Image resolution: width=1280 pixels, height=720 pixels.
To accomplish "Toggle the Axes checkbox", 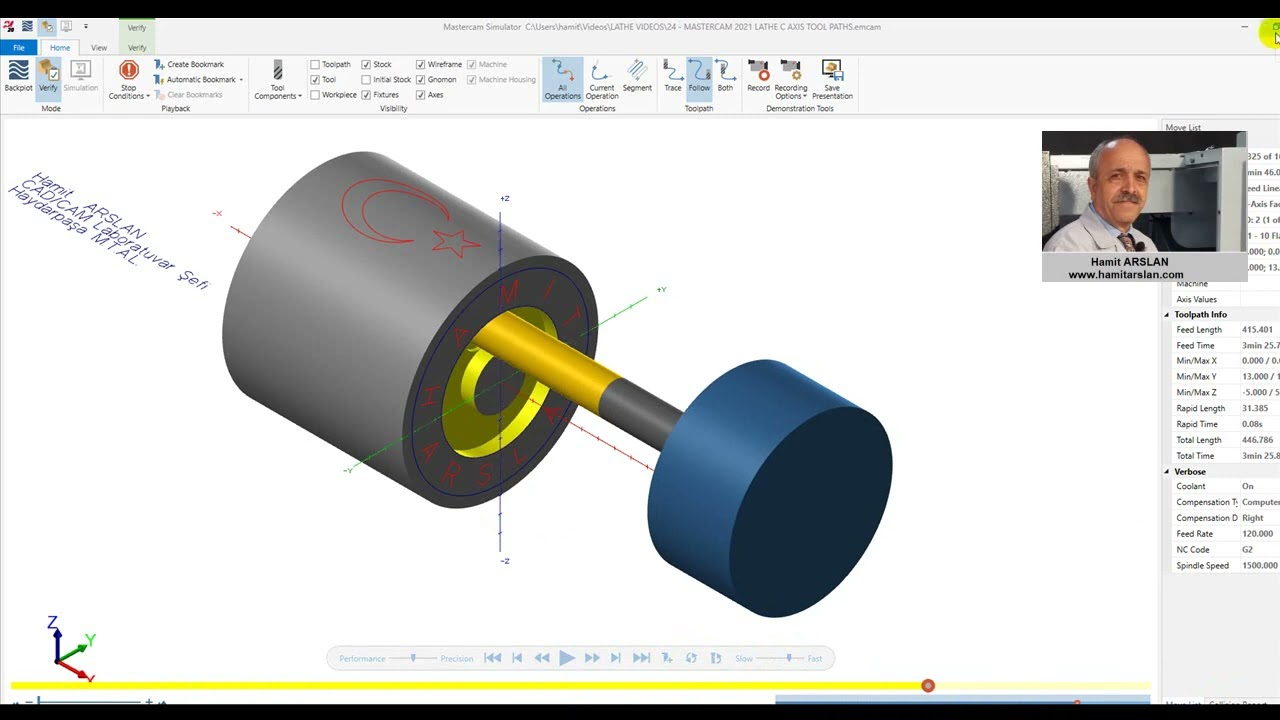I will (420, 95).
